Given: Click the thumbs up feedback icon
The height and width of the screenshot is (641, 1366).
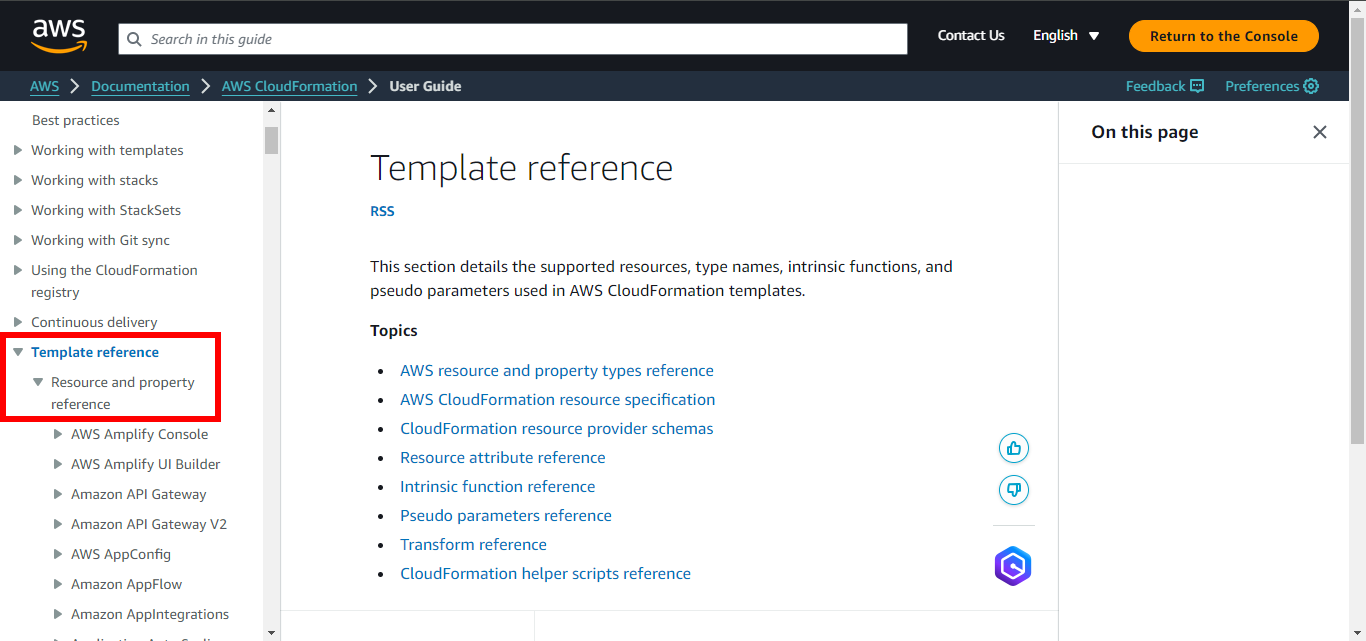Looking at the screenshot, I should pyautogui.click(x=1013, y=448).
